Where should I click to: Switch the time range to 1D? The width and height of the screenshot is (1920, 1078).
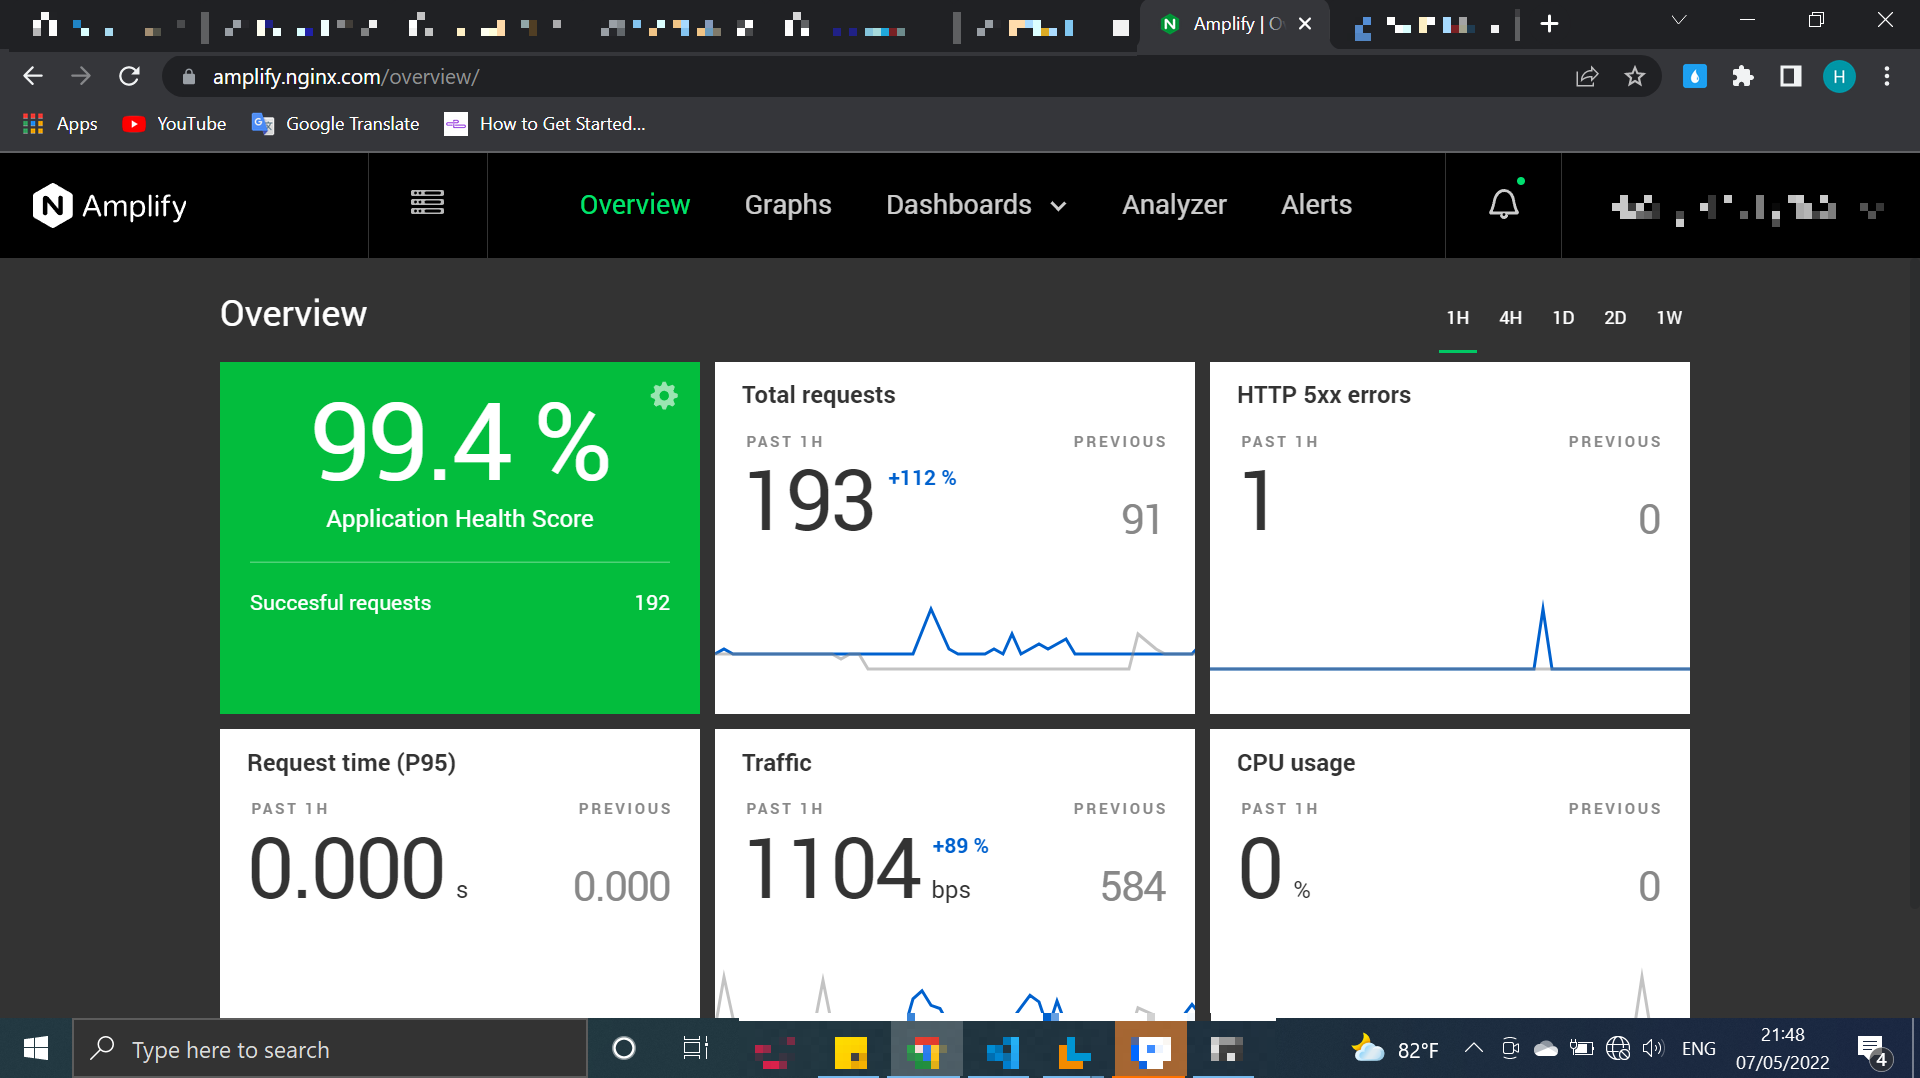1563,317
